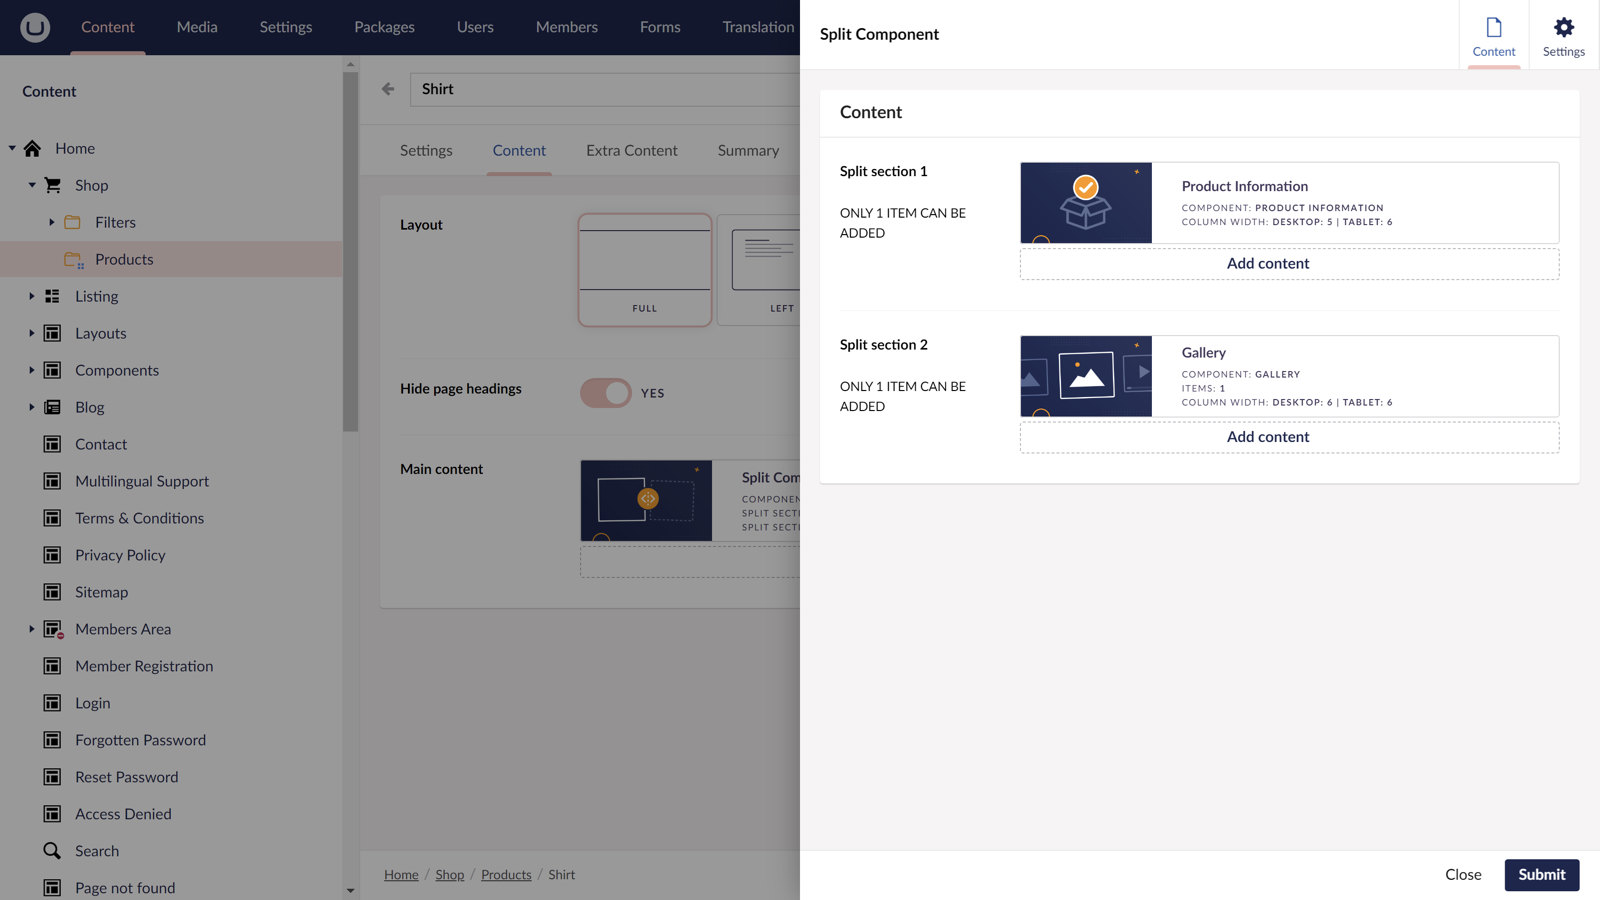Click the back arrow beside the Shirt title
Viewport: 1600px width, 900px height.
tap(387, 88)
